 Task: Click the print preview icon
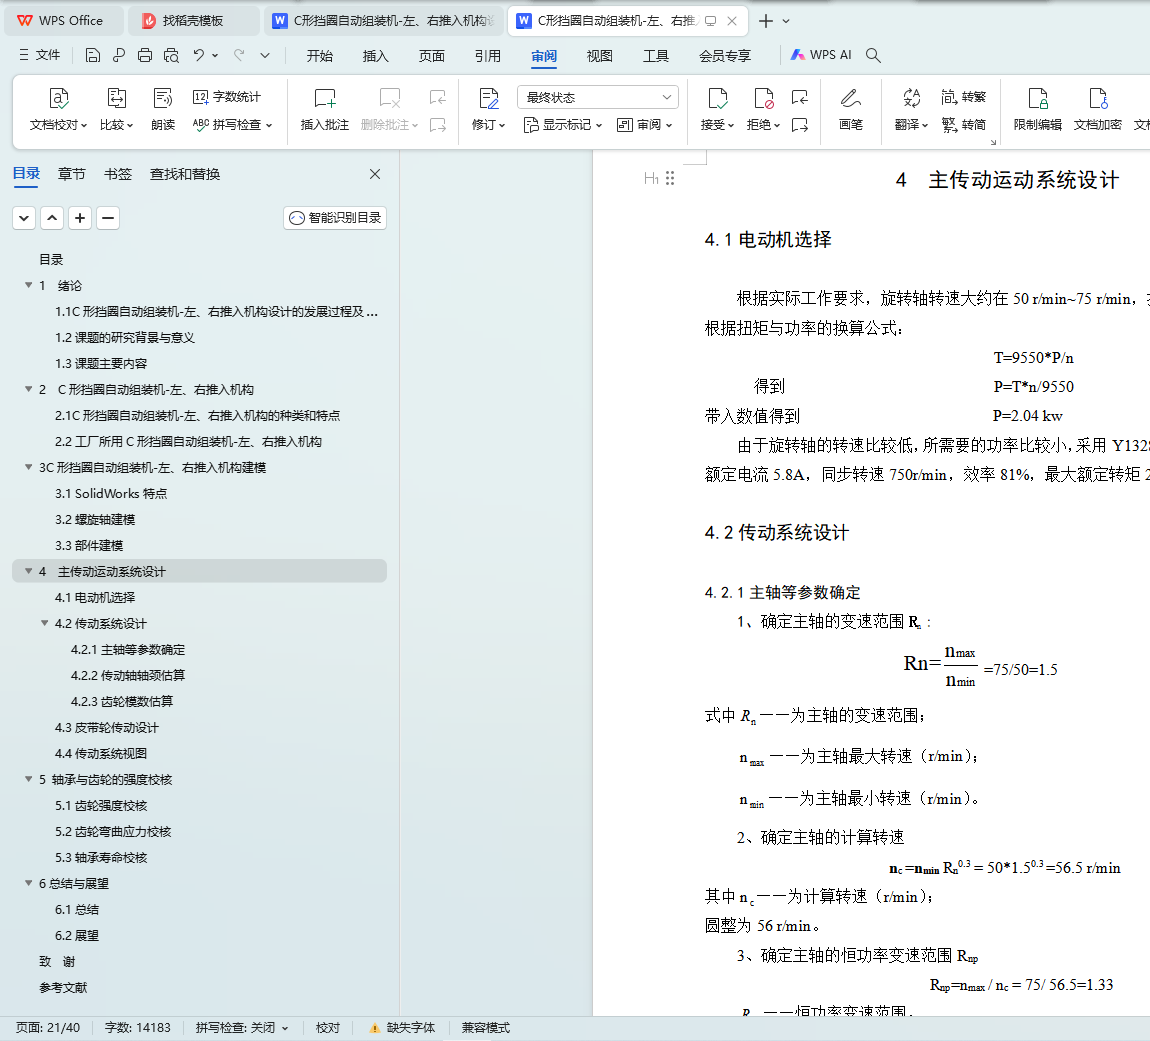172,55
